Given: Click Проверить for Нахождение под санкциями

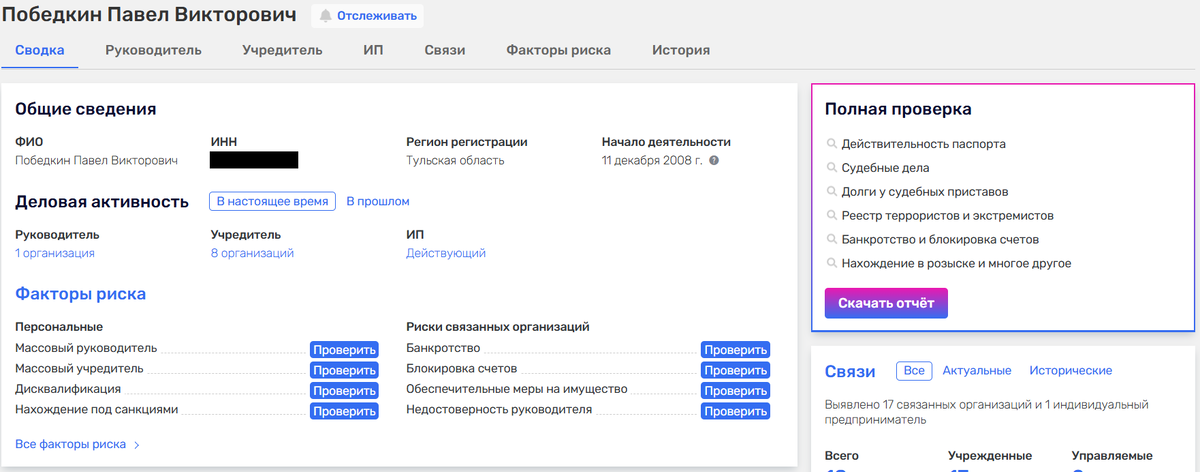Looking at the screenshot, I should [344, 411].
